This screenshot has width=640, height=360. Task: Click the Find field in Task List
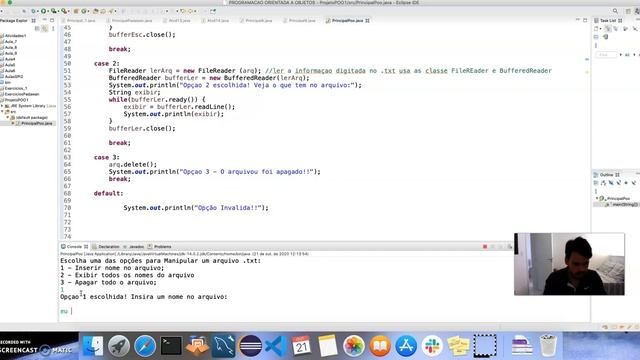[x=606, y=55]
